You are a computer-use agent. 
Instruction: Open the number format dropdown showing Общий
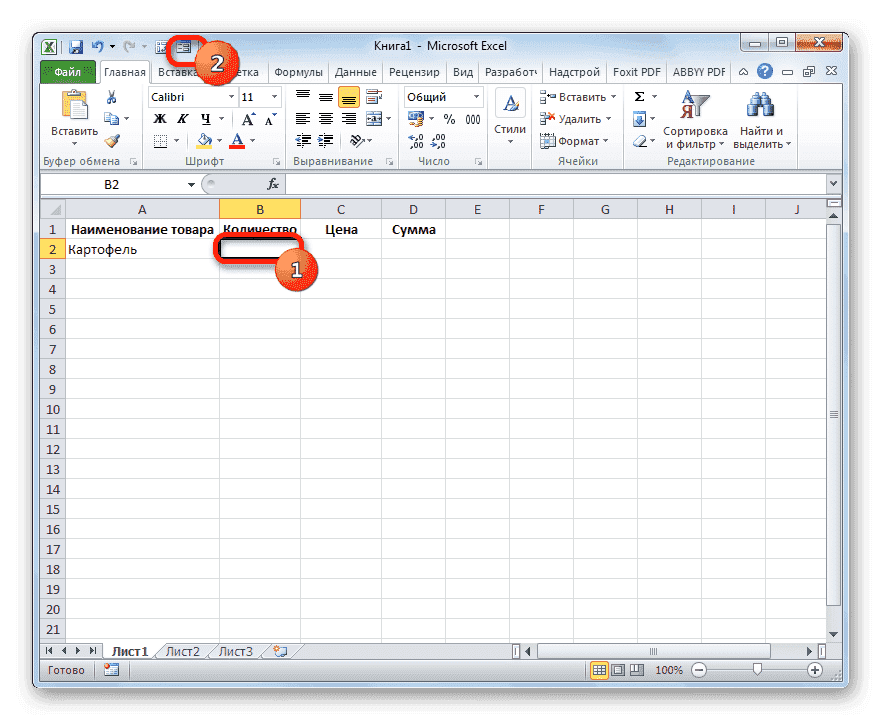[x=440, y=96]
